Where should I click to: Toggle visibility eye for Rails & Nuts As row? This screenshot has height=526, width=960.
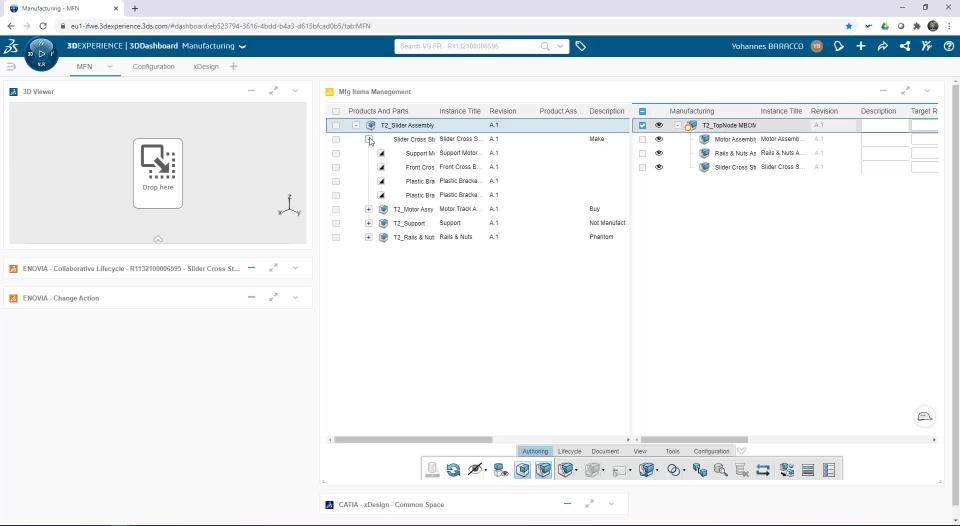pos(659,153)
